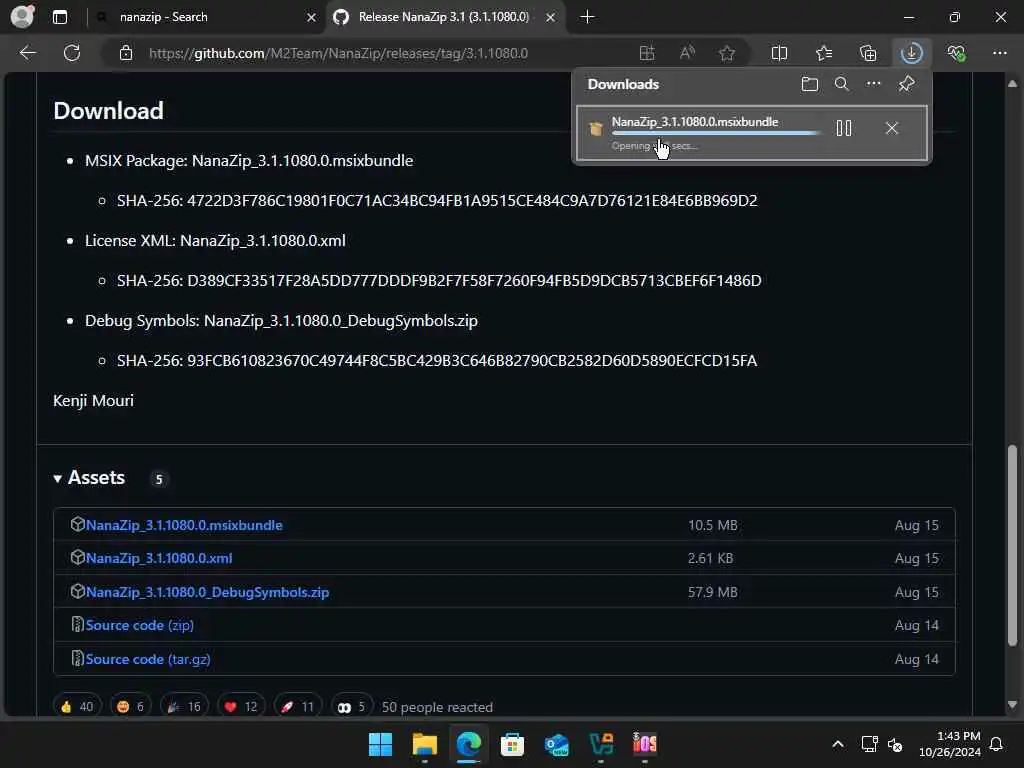Viewport: 1024px width, 768px height.
Task: Select the Release NanaZip 3.1 tab
Action: click(x=443, y=17)
